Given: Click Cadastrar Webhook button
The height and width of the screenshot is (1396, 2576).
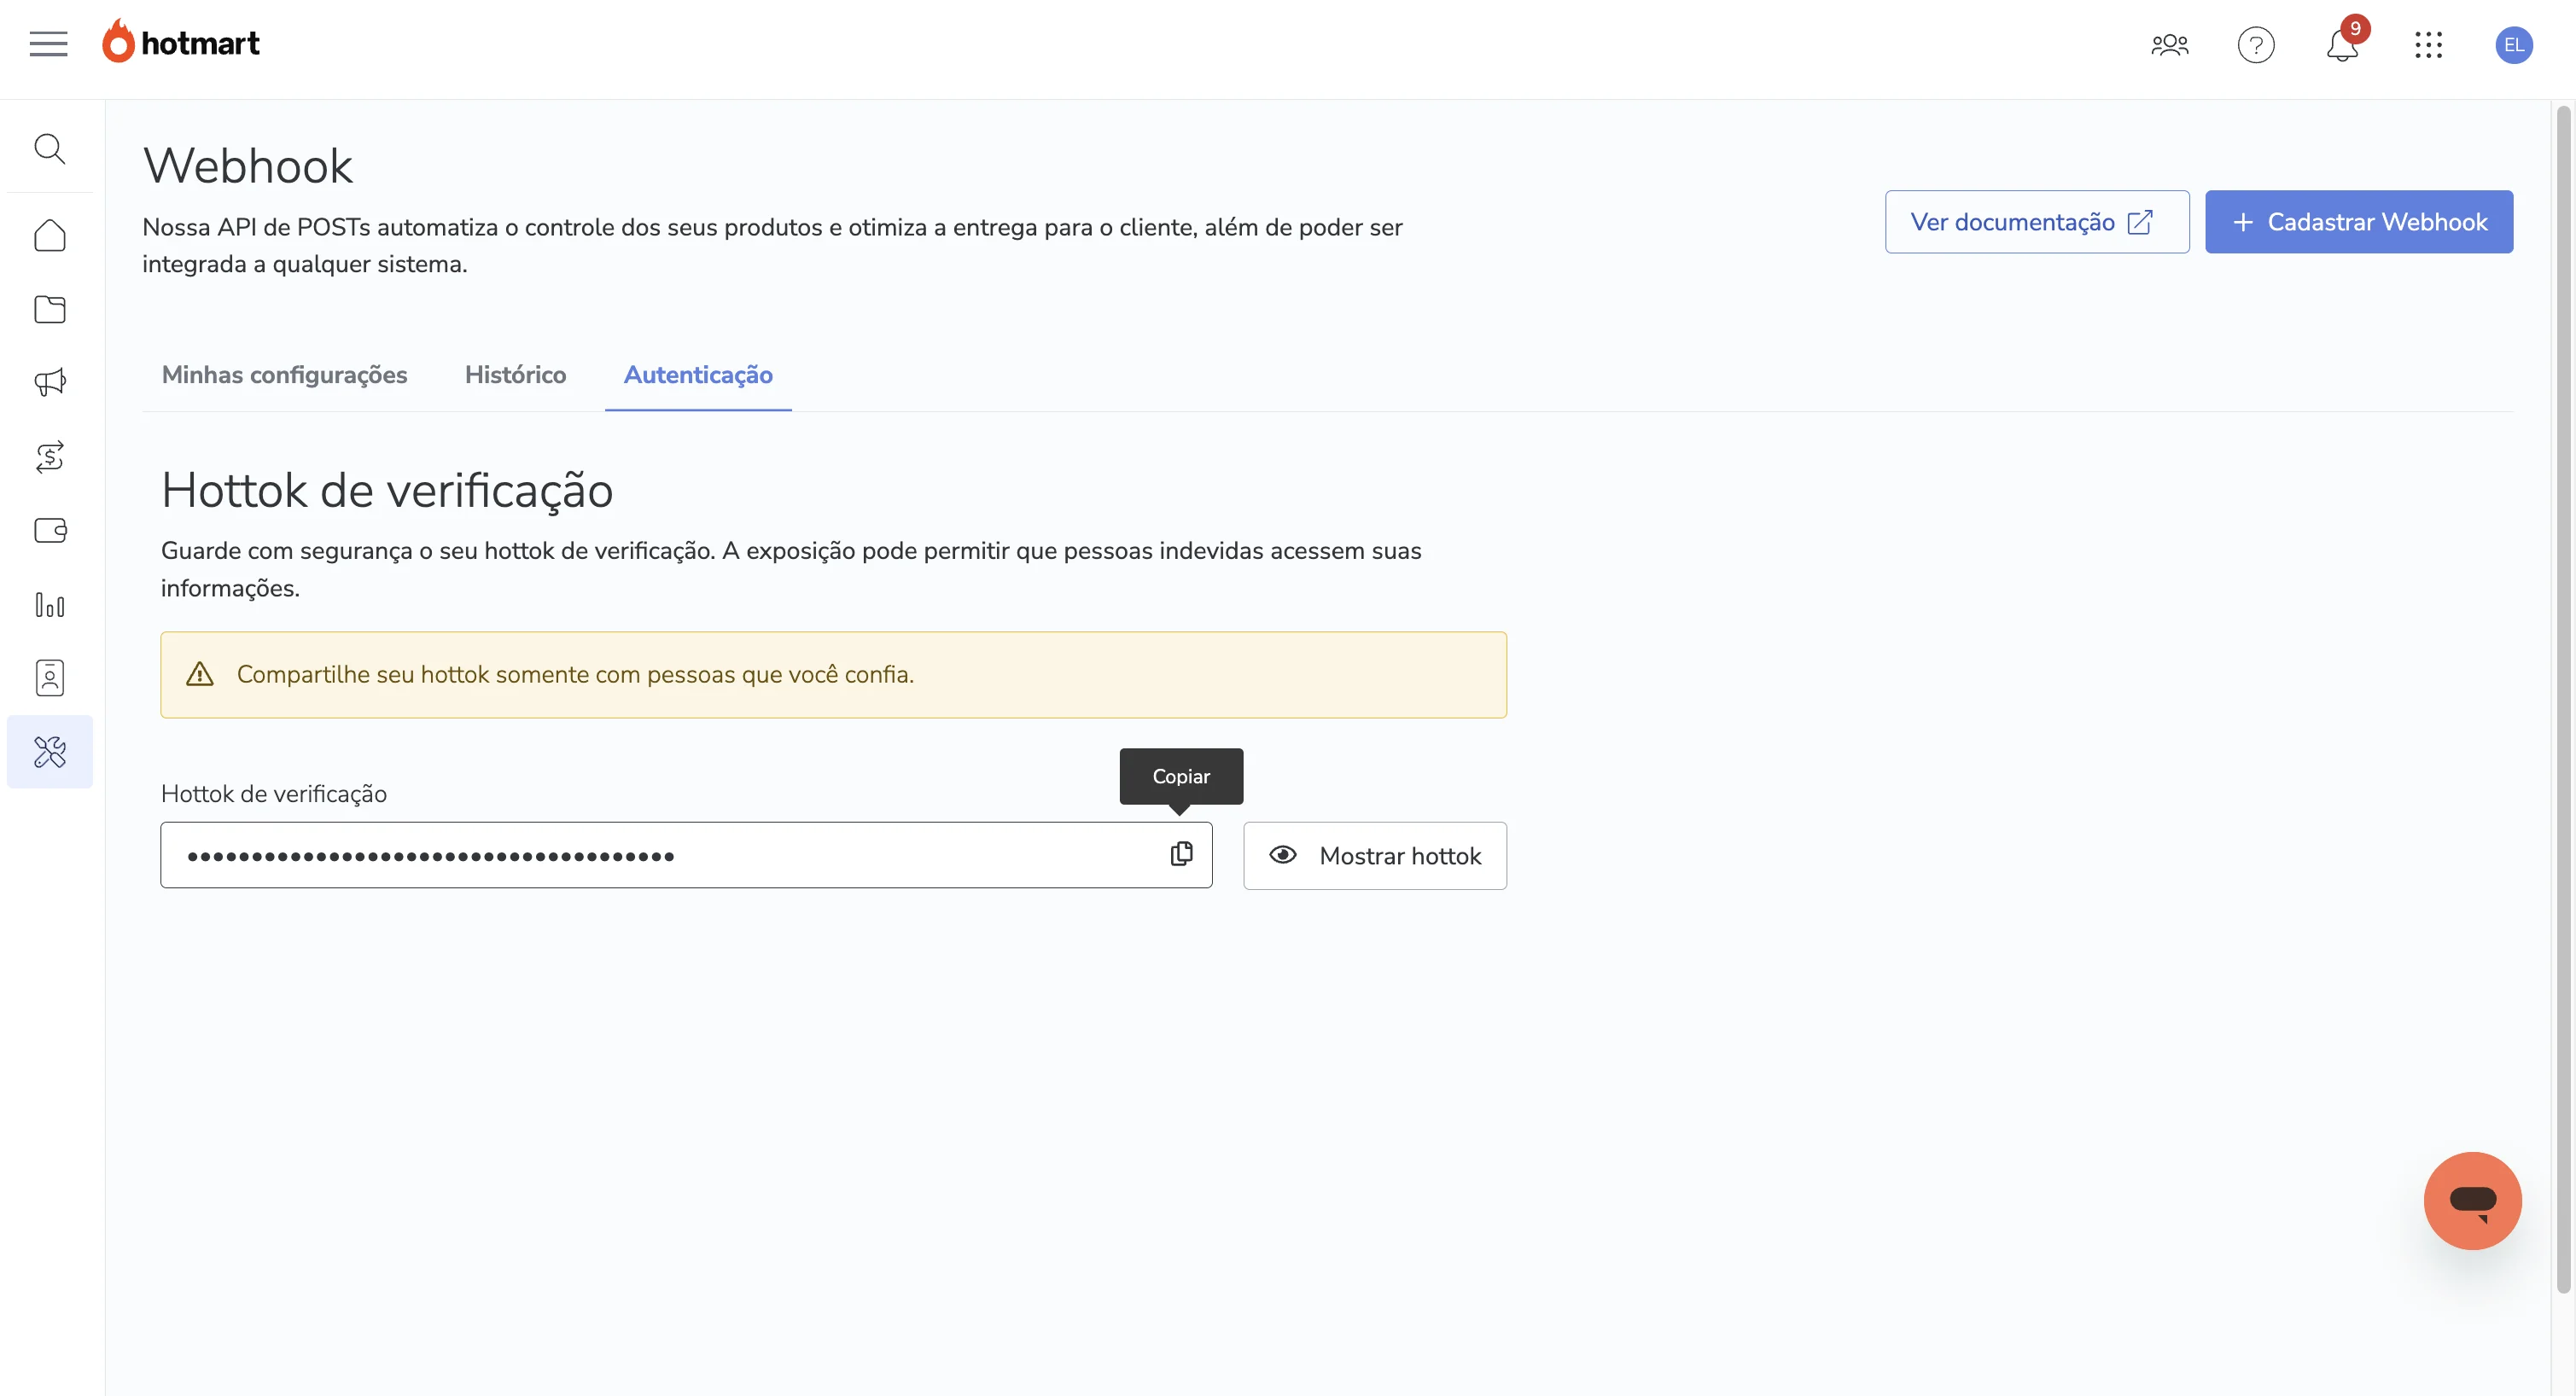Looking at the screenshot, I should tap(2360, 221).
